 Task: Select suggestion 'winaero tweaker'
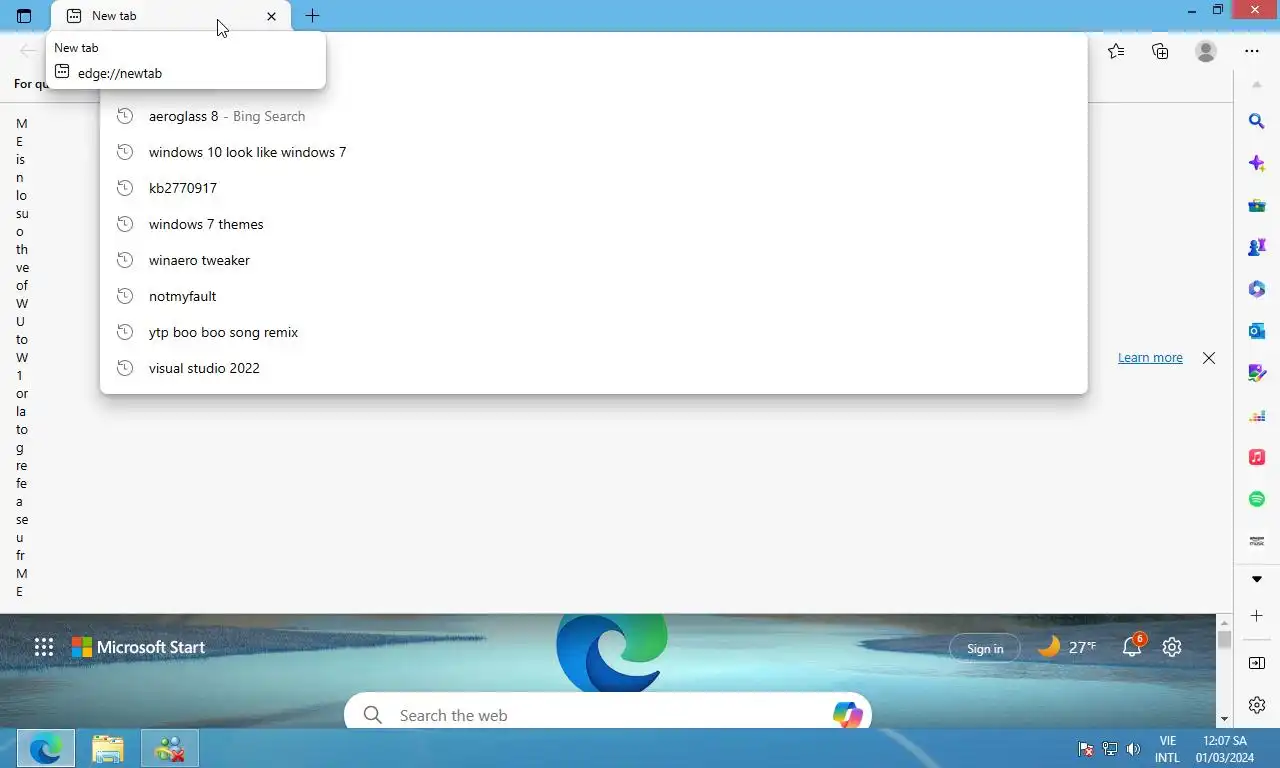point(593,260)
